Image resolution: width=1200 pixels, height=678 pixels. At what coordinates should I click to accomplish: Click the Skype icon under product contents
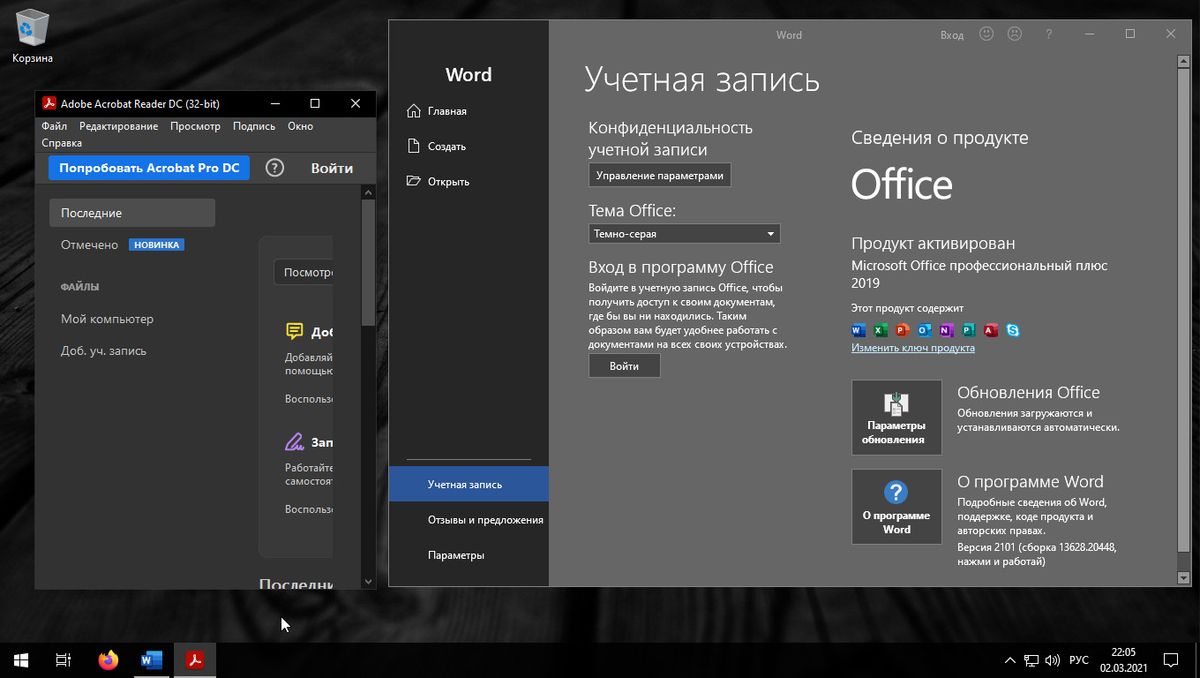1013,330
